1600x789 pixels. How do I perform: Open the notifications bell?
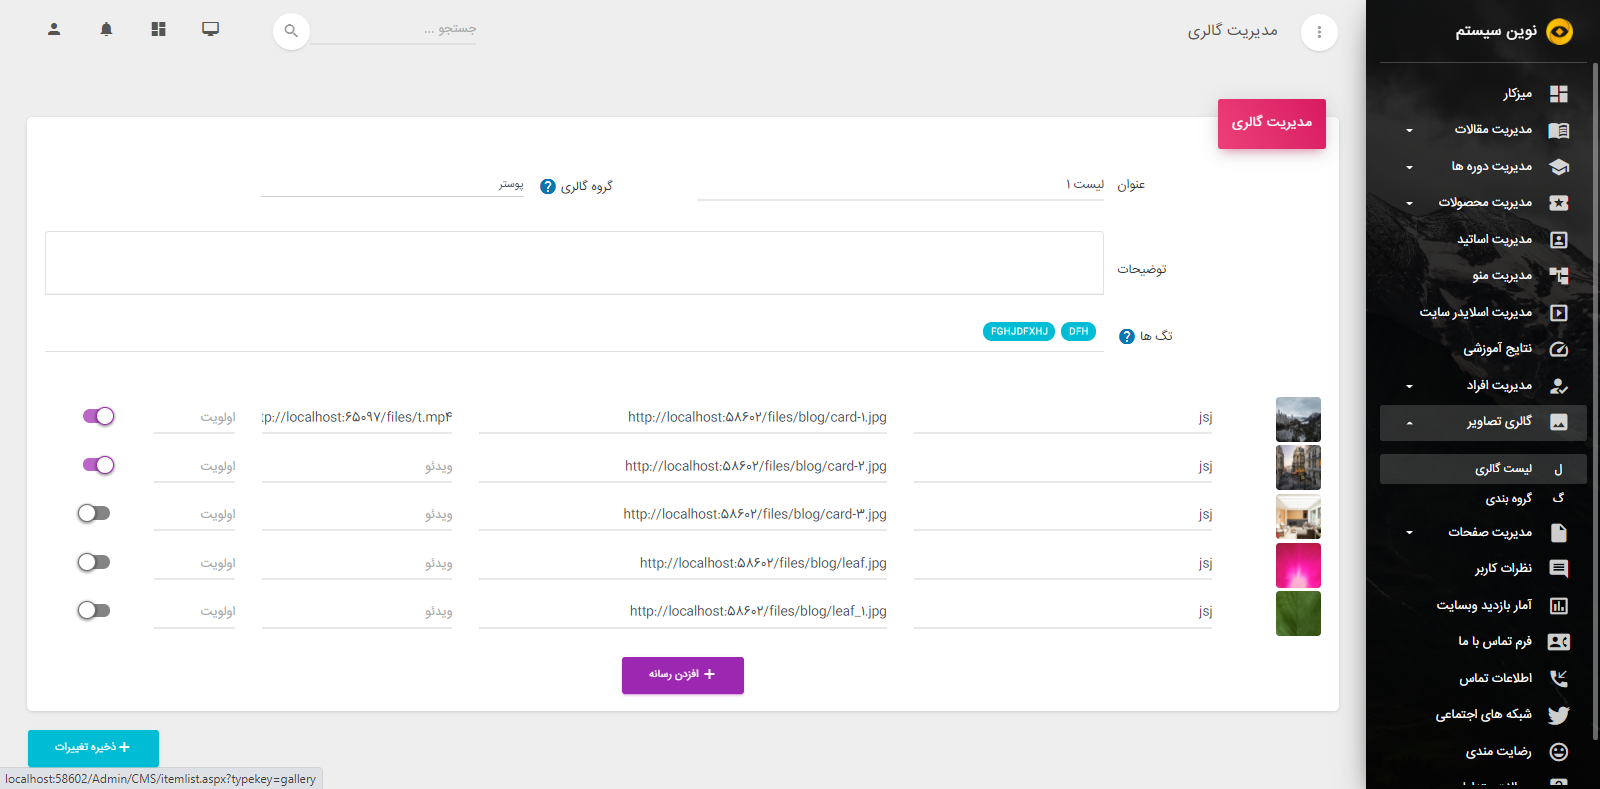click(106, 29)
